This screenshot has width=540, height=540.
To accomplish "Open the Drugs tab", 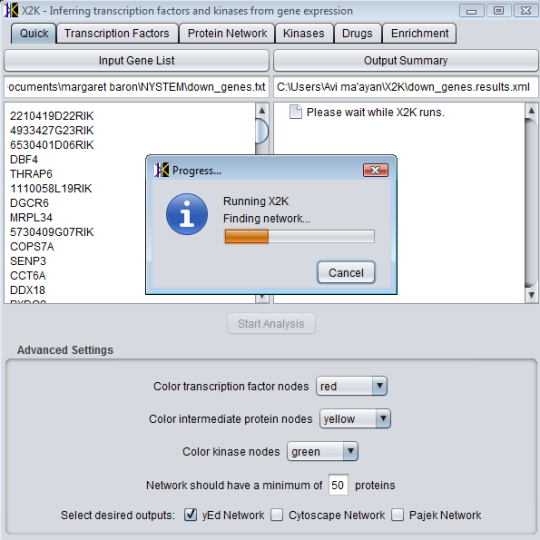I will pos(357,33).
